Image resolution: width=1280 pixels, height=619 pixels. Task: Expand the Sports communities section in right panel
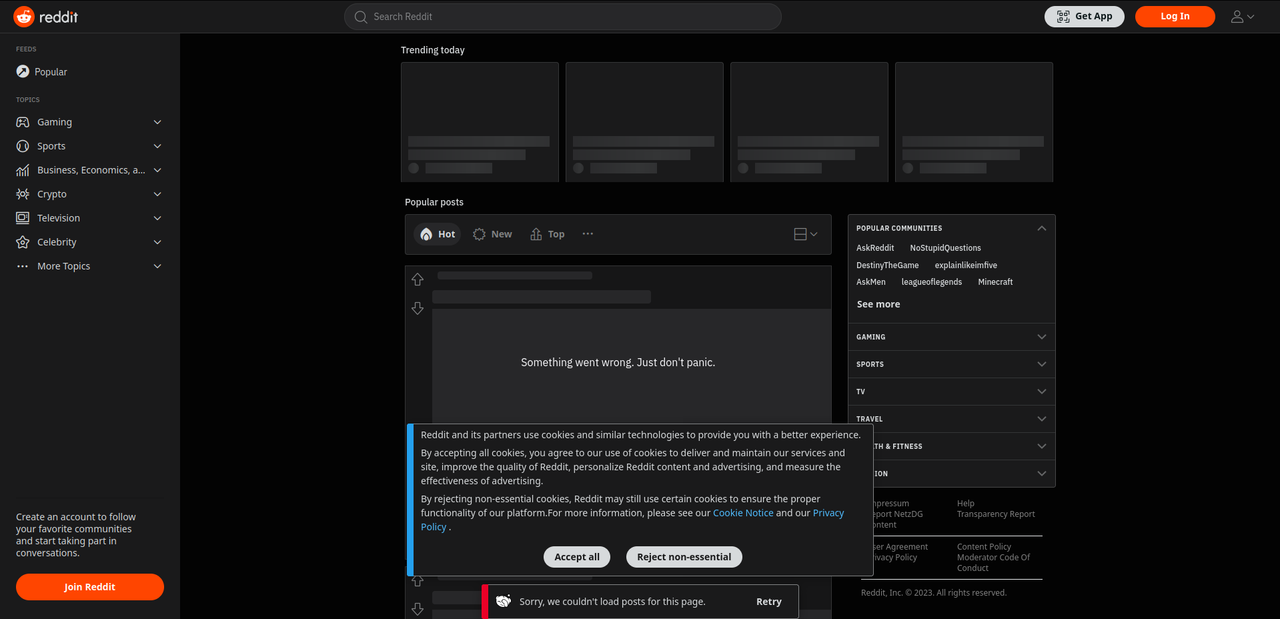[951, 364]
